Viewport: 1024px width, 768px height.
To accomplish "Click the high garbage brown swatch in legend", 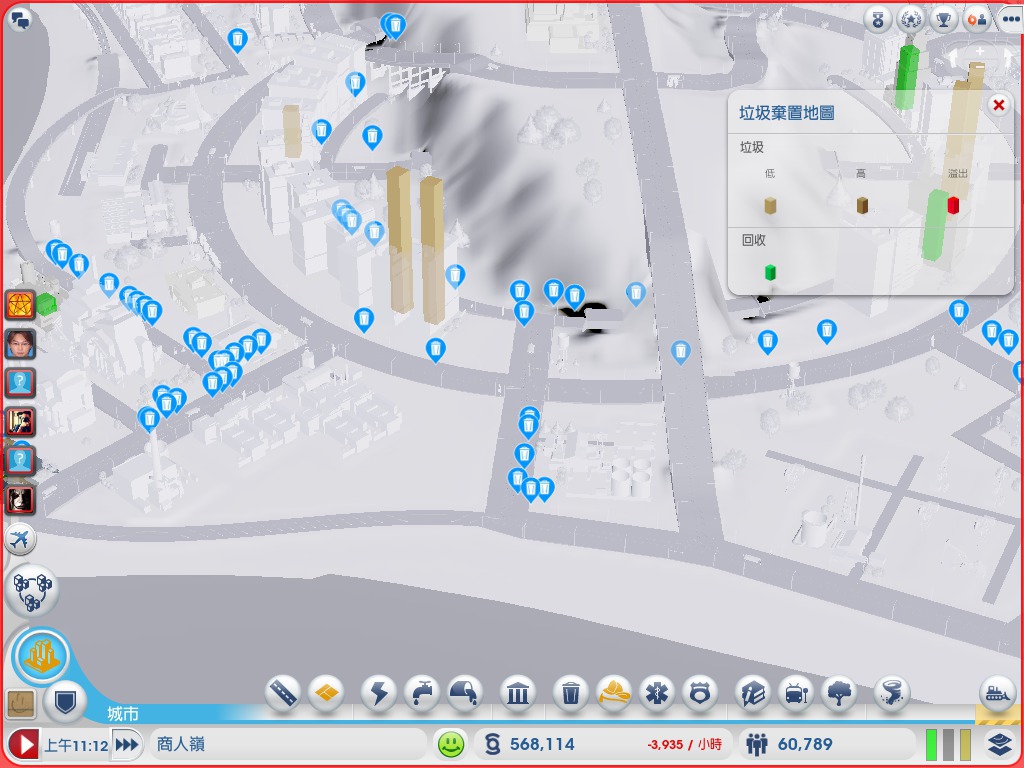I will pyautogui.click(x=862, y=206).
